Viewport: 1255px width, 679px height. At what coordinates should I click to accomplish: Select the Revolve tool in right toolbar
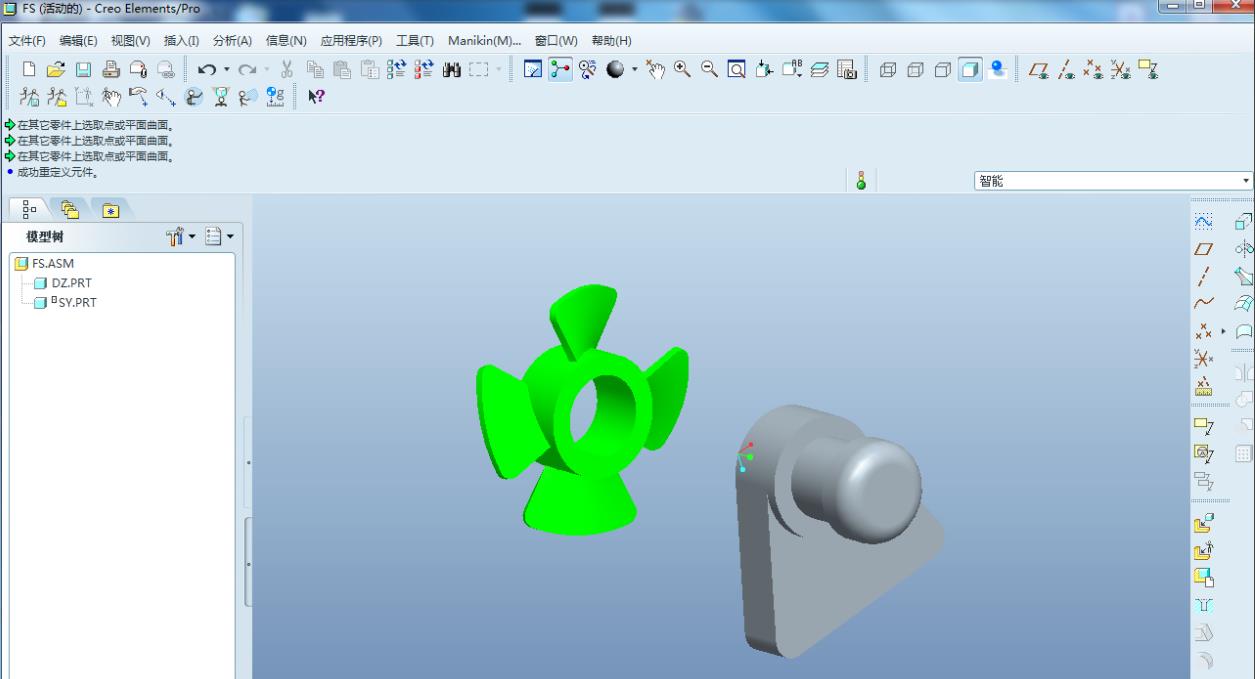[x=1243, y=248]
